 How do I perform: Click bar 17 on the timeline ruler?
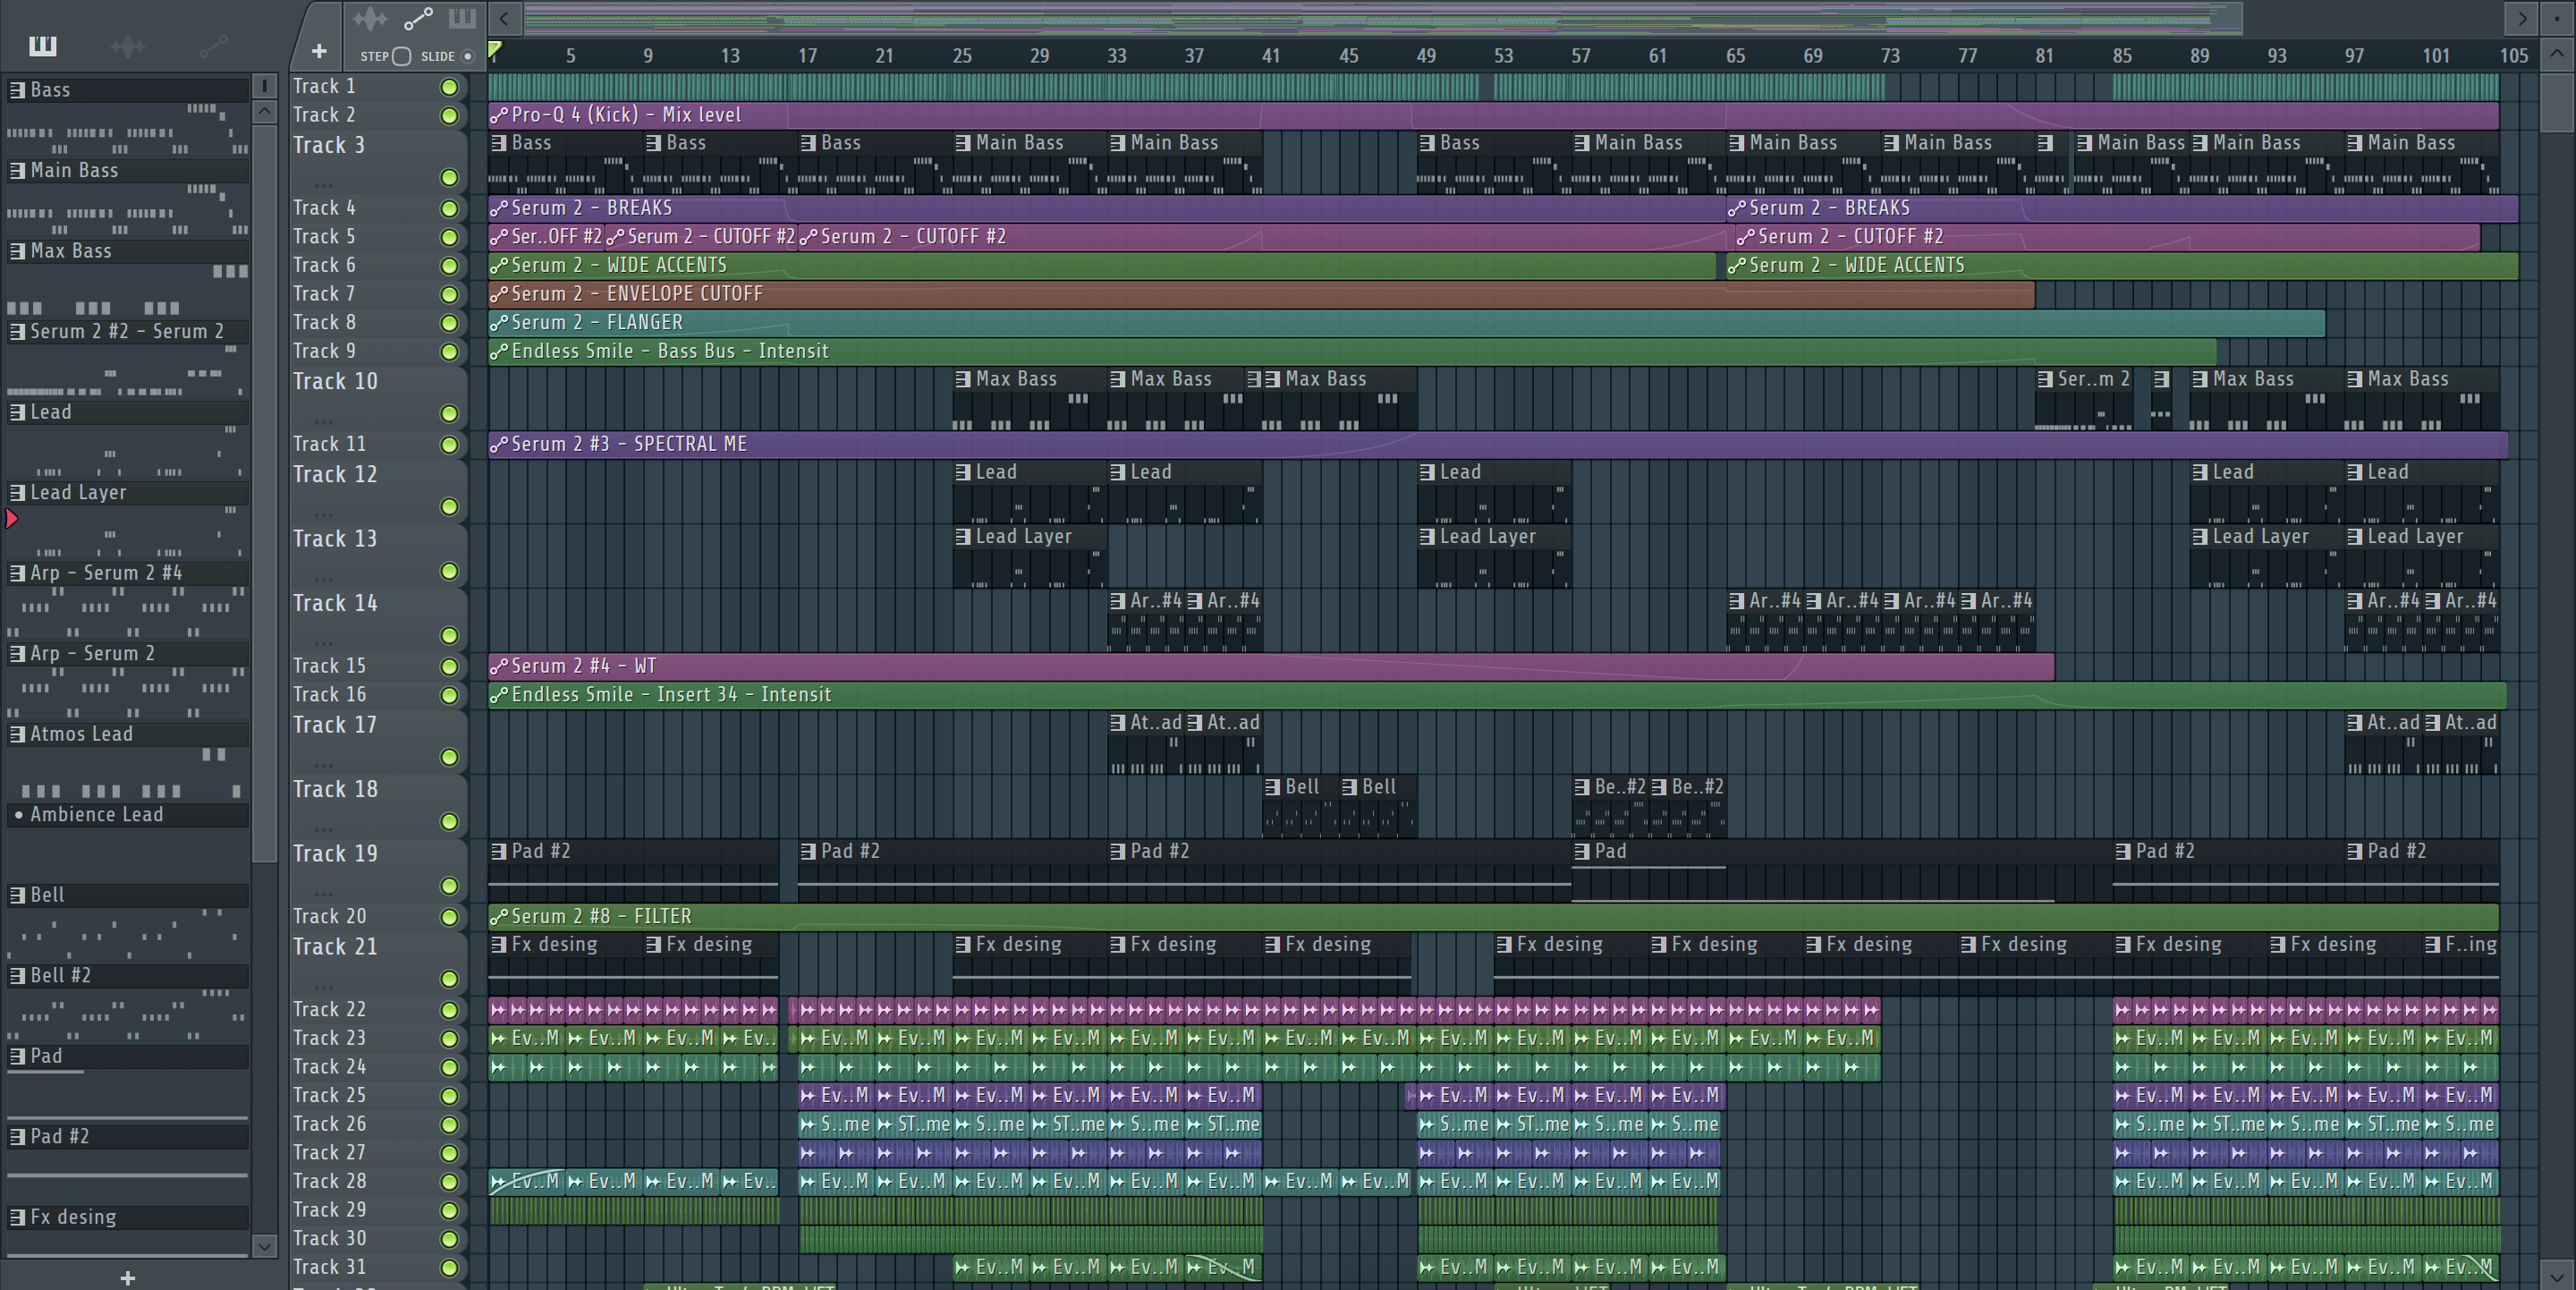point(807,56)
